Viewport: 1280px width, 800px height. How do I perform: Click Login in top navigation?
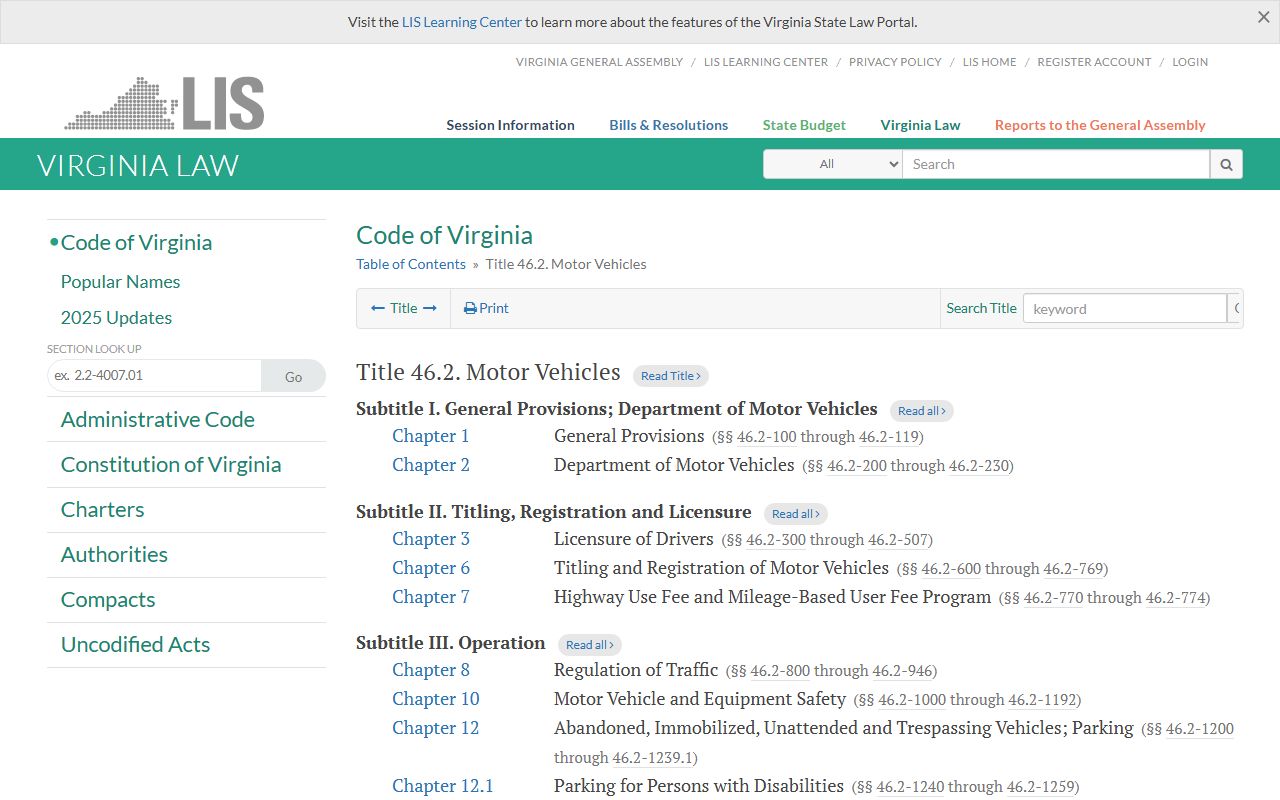pos(1190,62)
